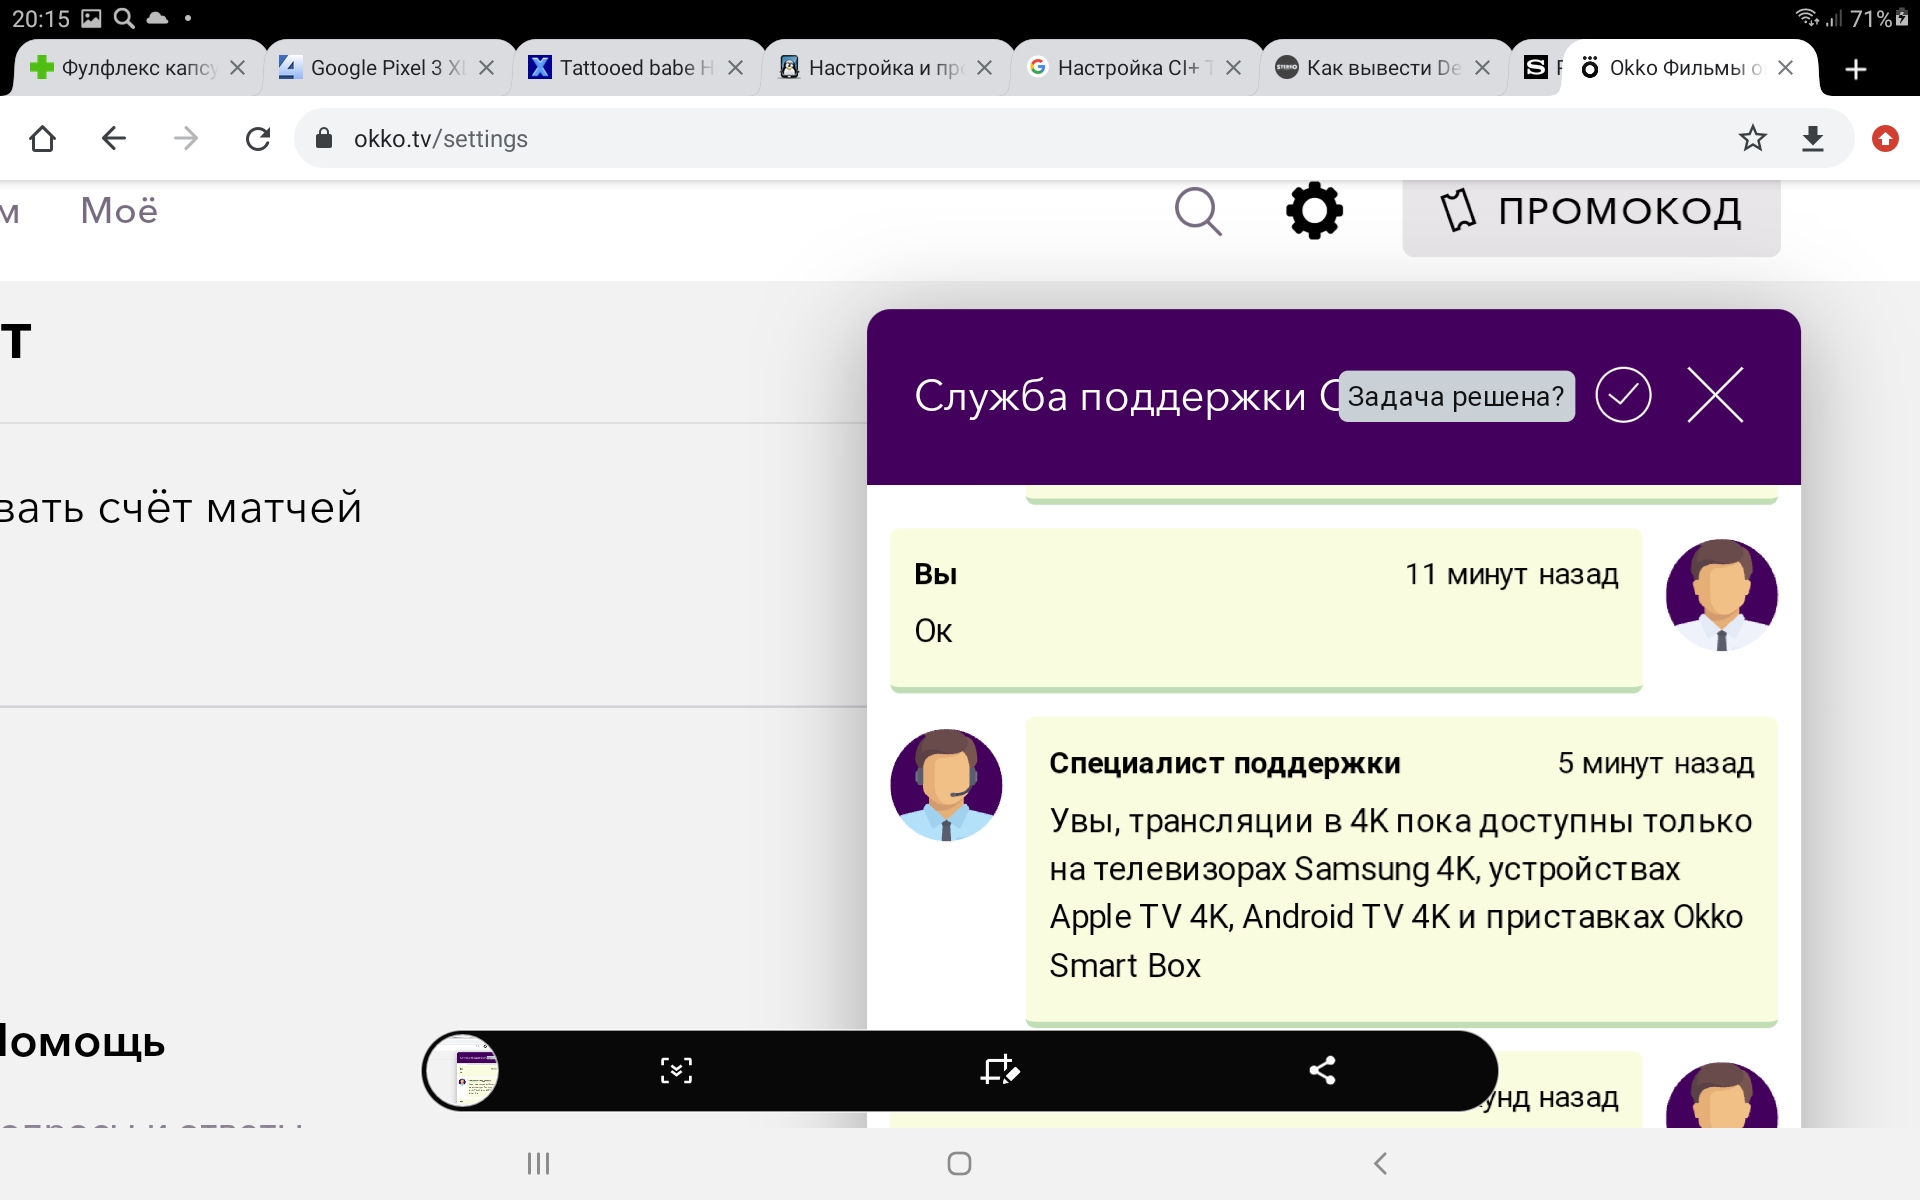Bookmark page with star icon

[1752, 138]
